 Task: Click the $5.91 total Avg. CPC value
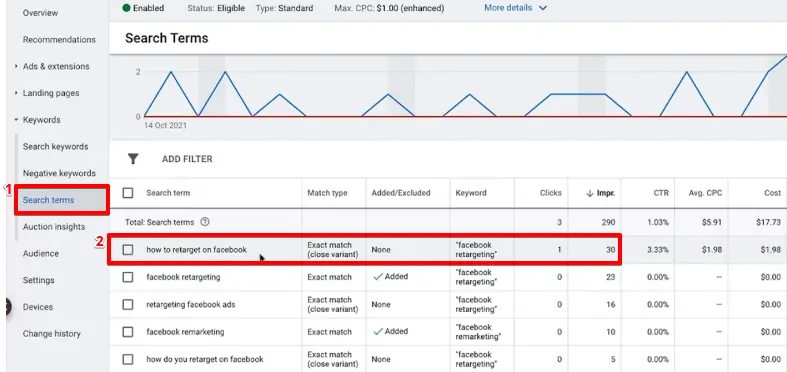[x=711, y=222]
